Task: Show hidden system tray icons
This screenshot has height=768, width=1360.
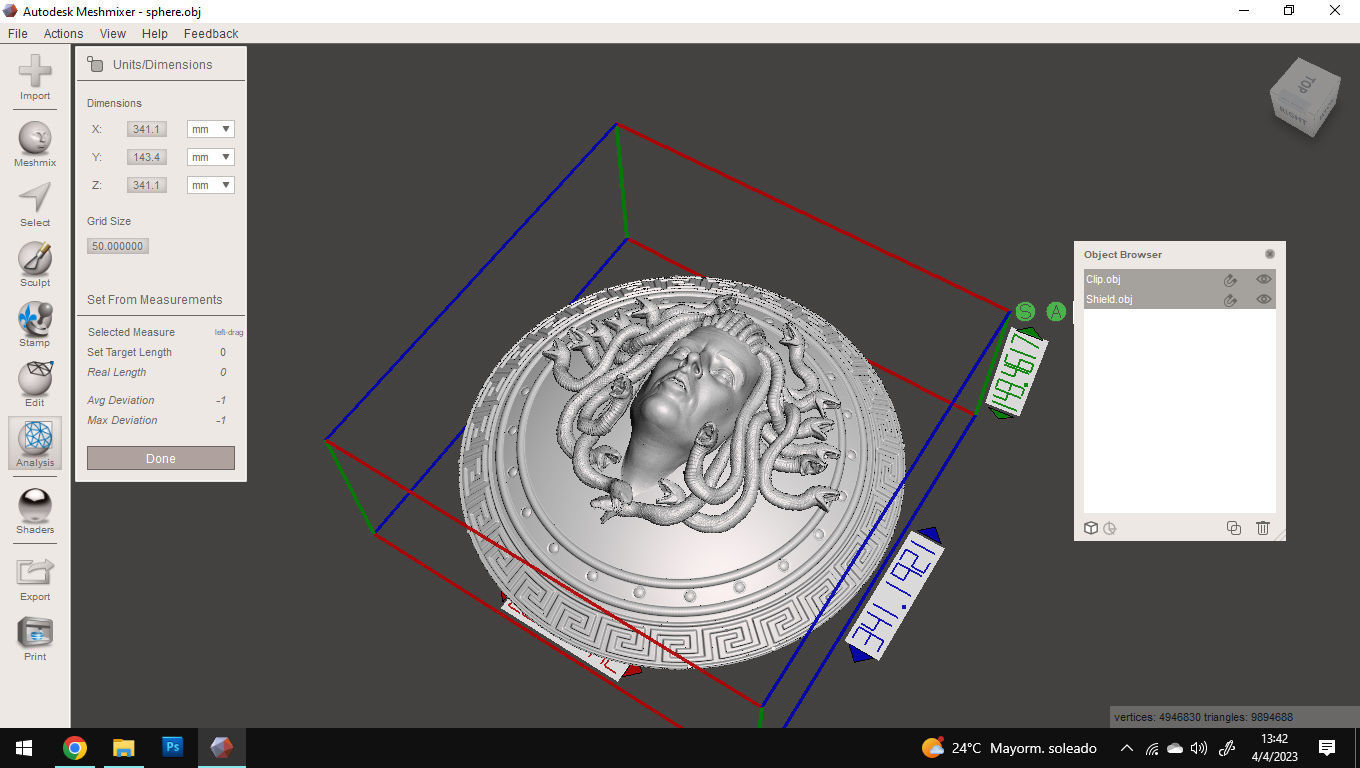Action: pos(1126,748)
